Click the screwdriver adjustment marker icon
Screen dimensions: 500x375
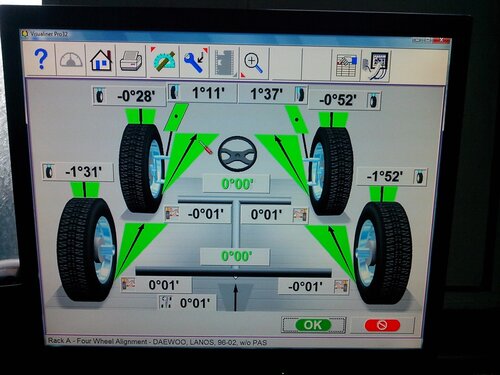pyautogui.click(x=206, y=147)
